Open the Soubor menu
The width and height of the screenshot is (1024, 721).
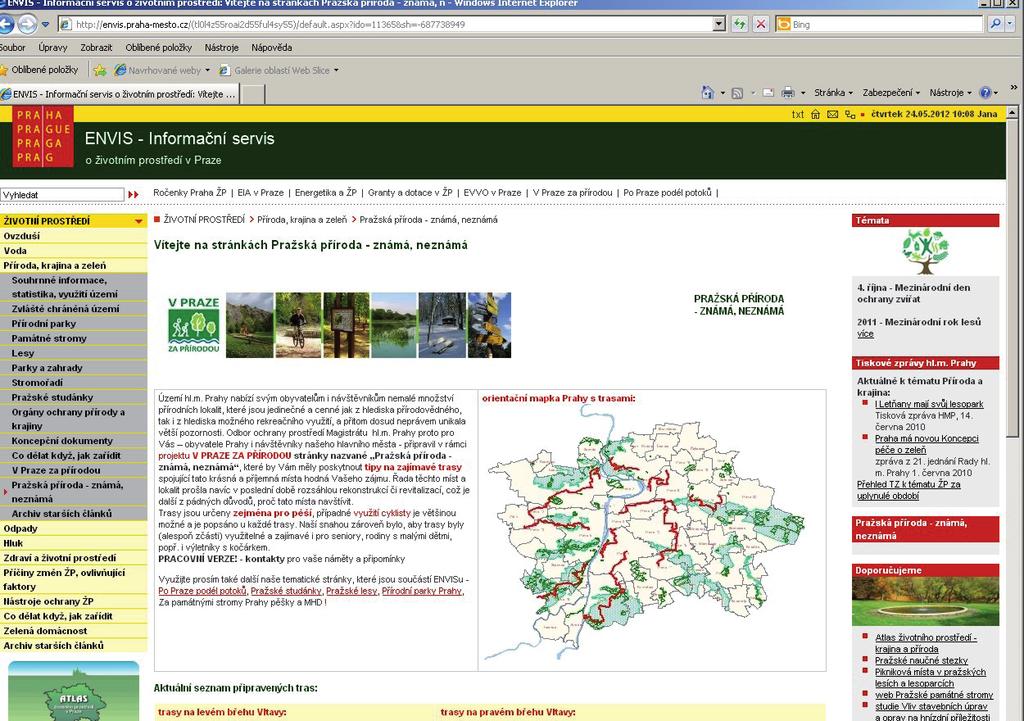coord(12,48)
